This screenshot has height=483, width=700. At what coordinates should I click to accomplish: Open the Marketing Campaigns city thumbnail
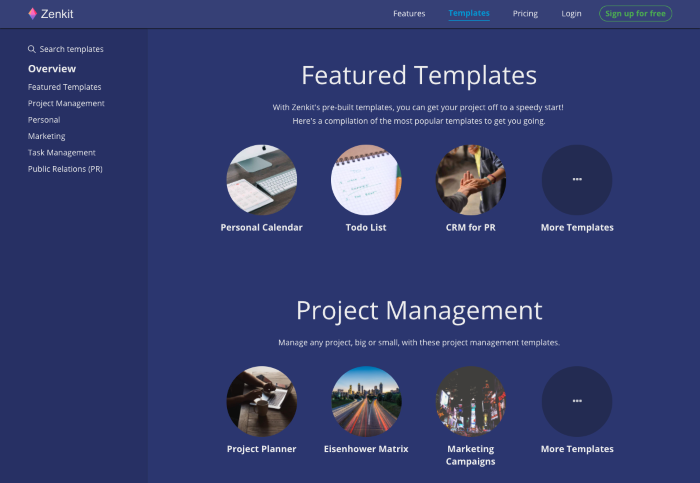click(471, 401)
